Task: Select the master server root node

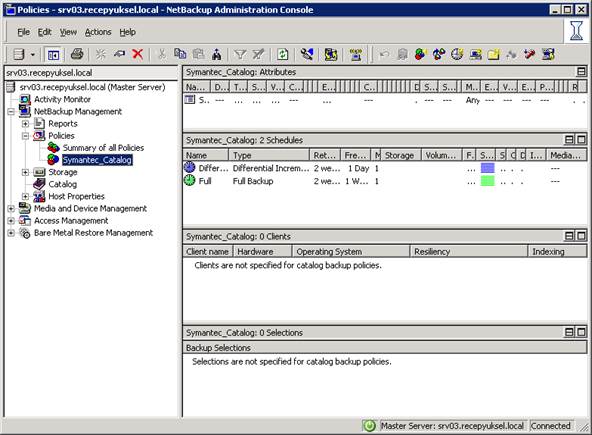Action: 92,87
